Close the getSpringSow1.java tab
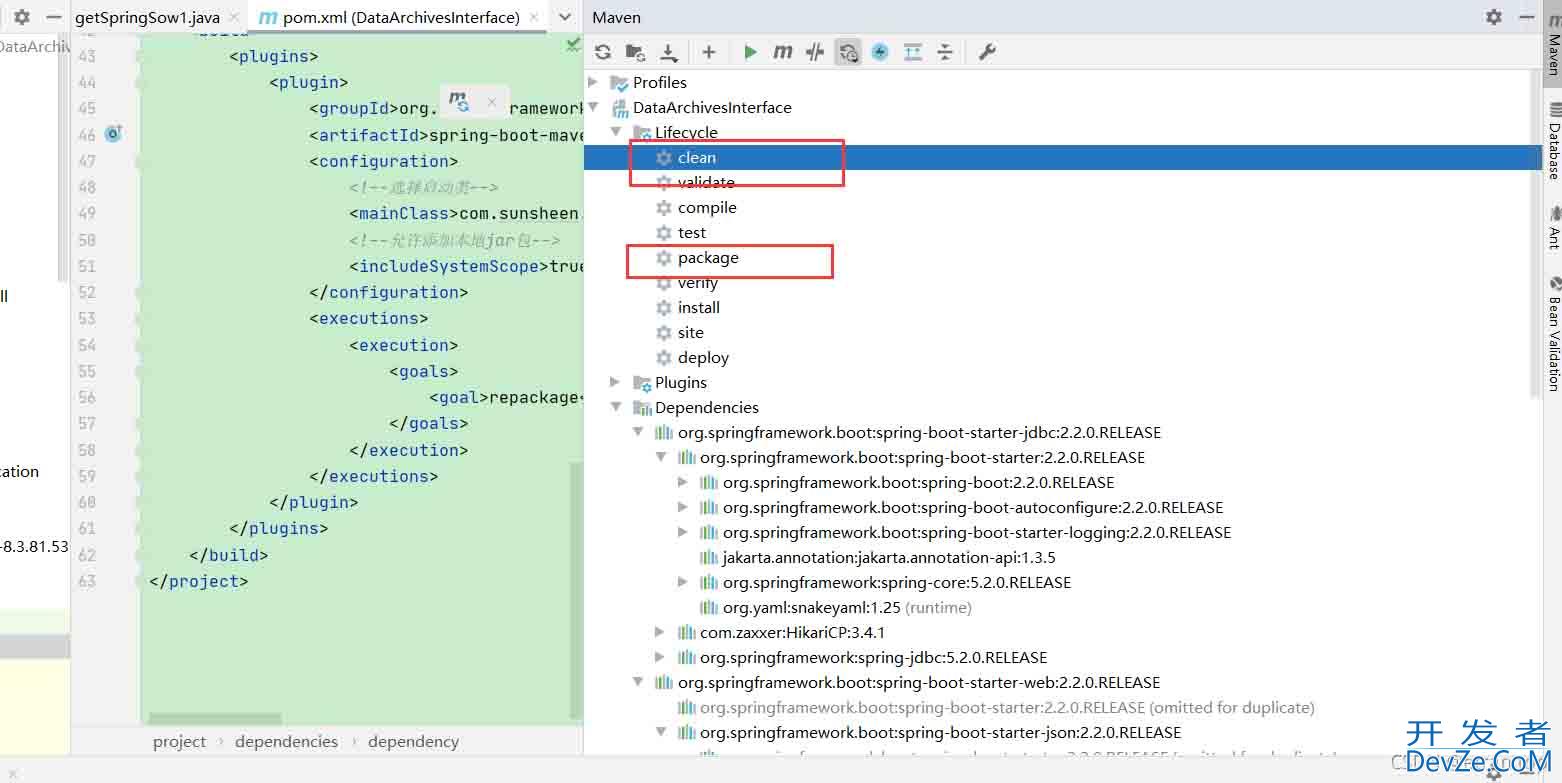The height and width of the screenshot is (783, 1562). [x=234, y=18]
